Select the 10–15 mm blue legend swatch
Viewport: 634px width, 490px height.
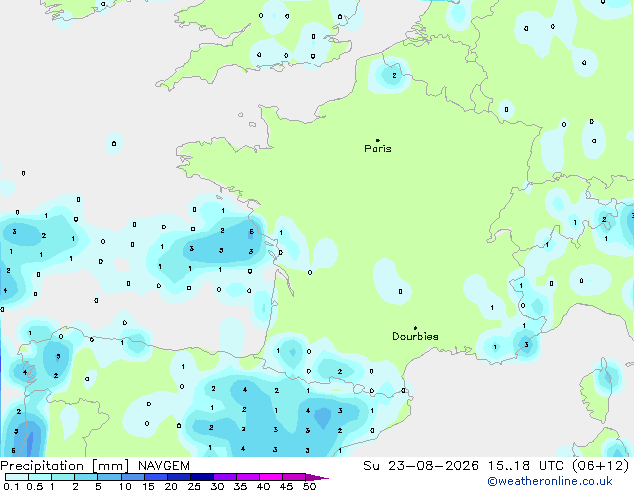pos(133,477)
